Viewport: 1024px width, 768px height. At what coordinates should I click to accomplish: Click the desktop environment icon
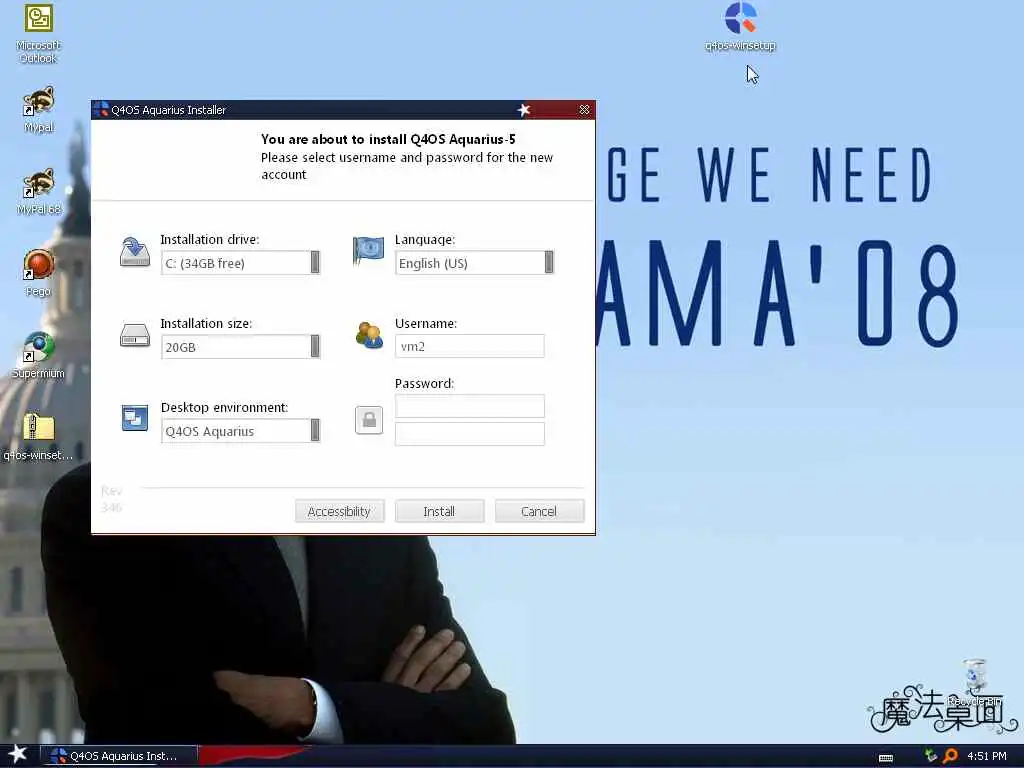coord(135,418)
